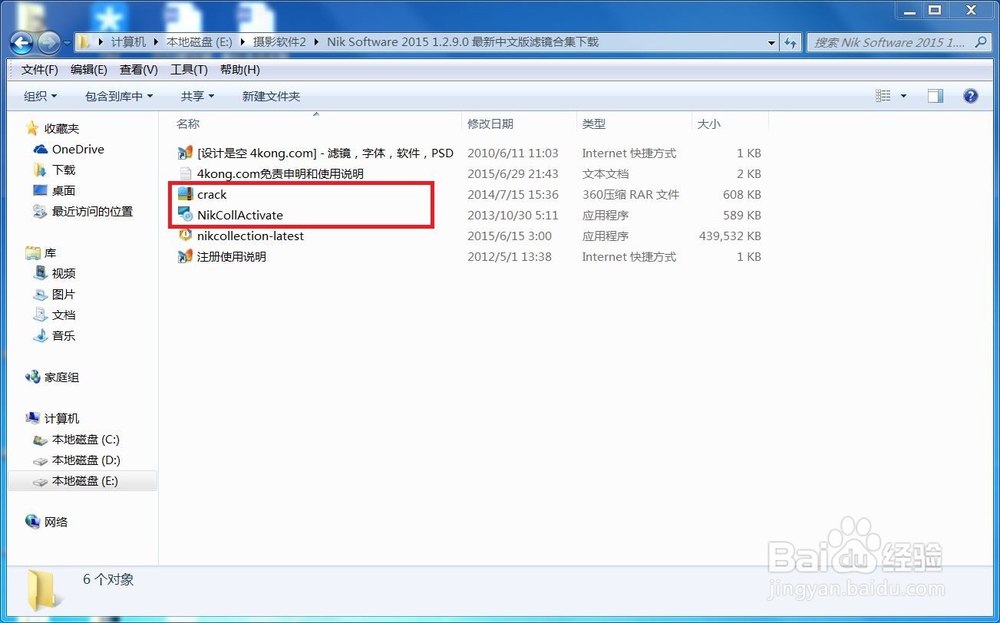
Task: Click 计算机 in the address breadcrumb
Action: pos(128,42)
